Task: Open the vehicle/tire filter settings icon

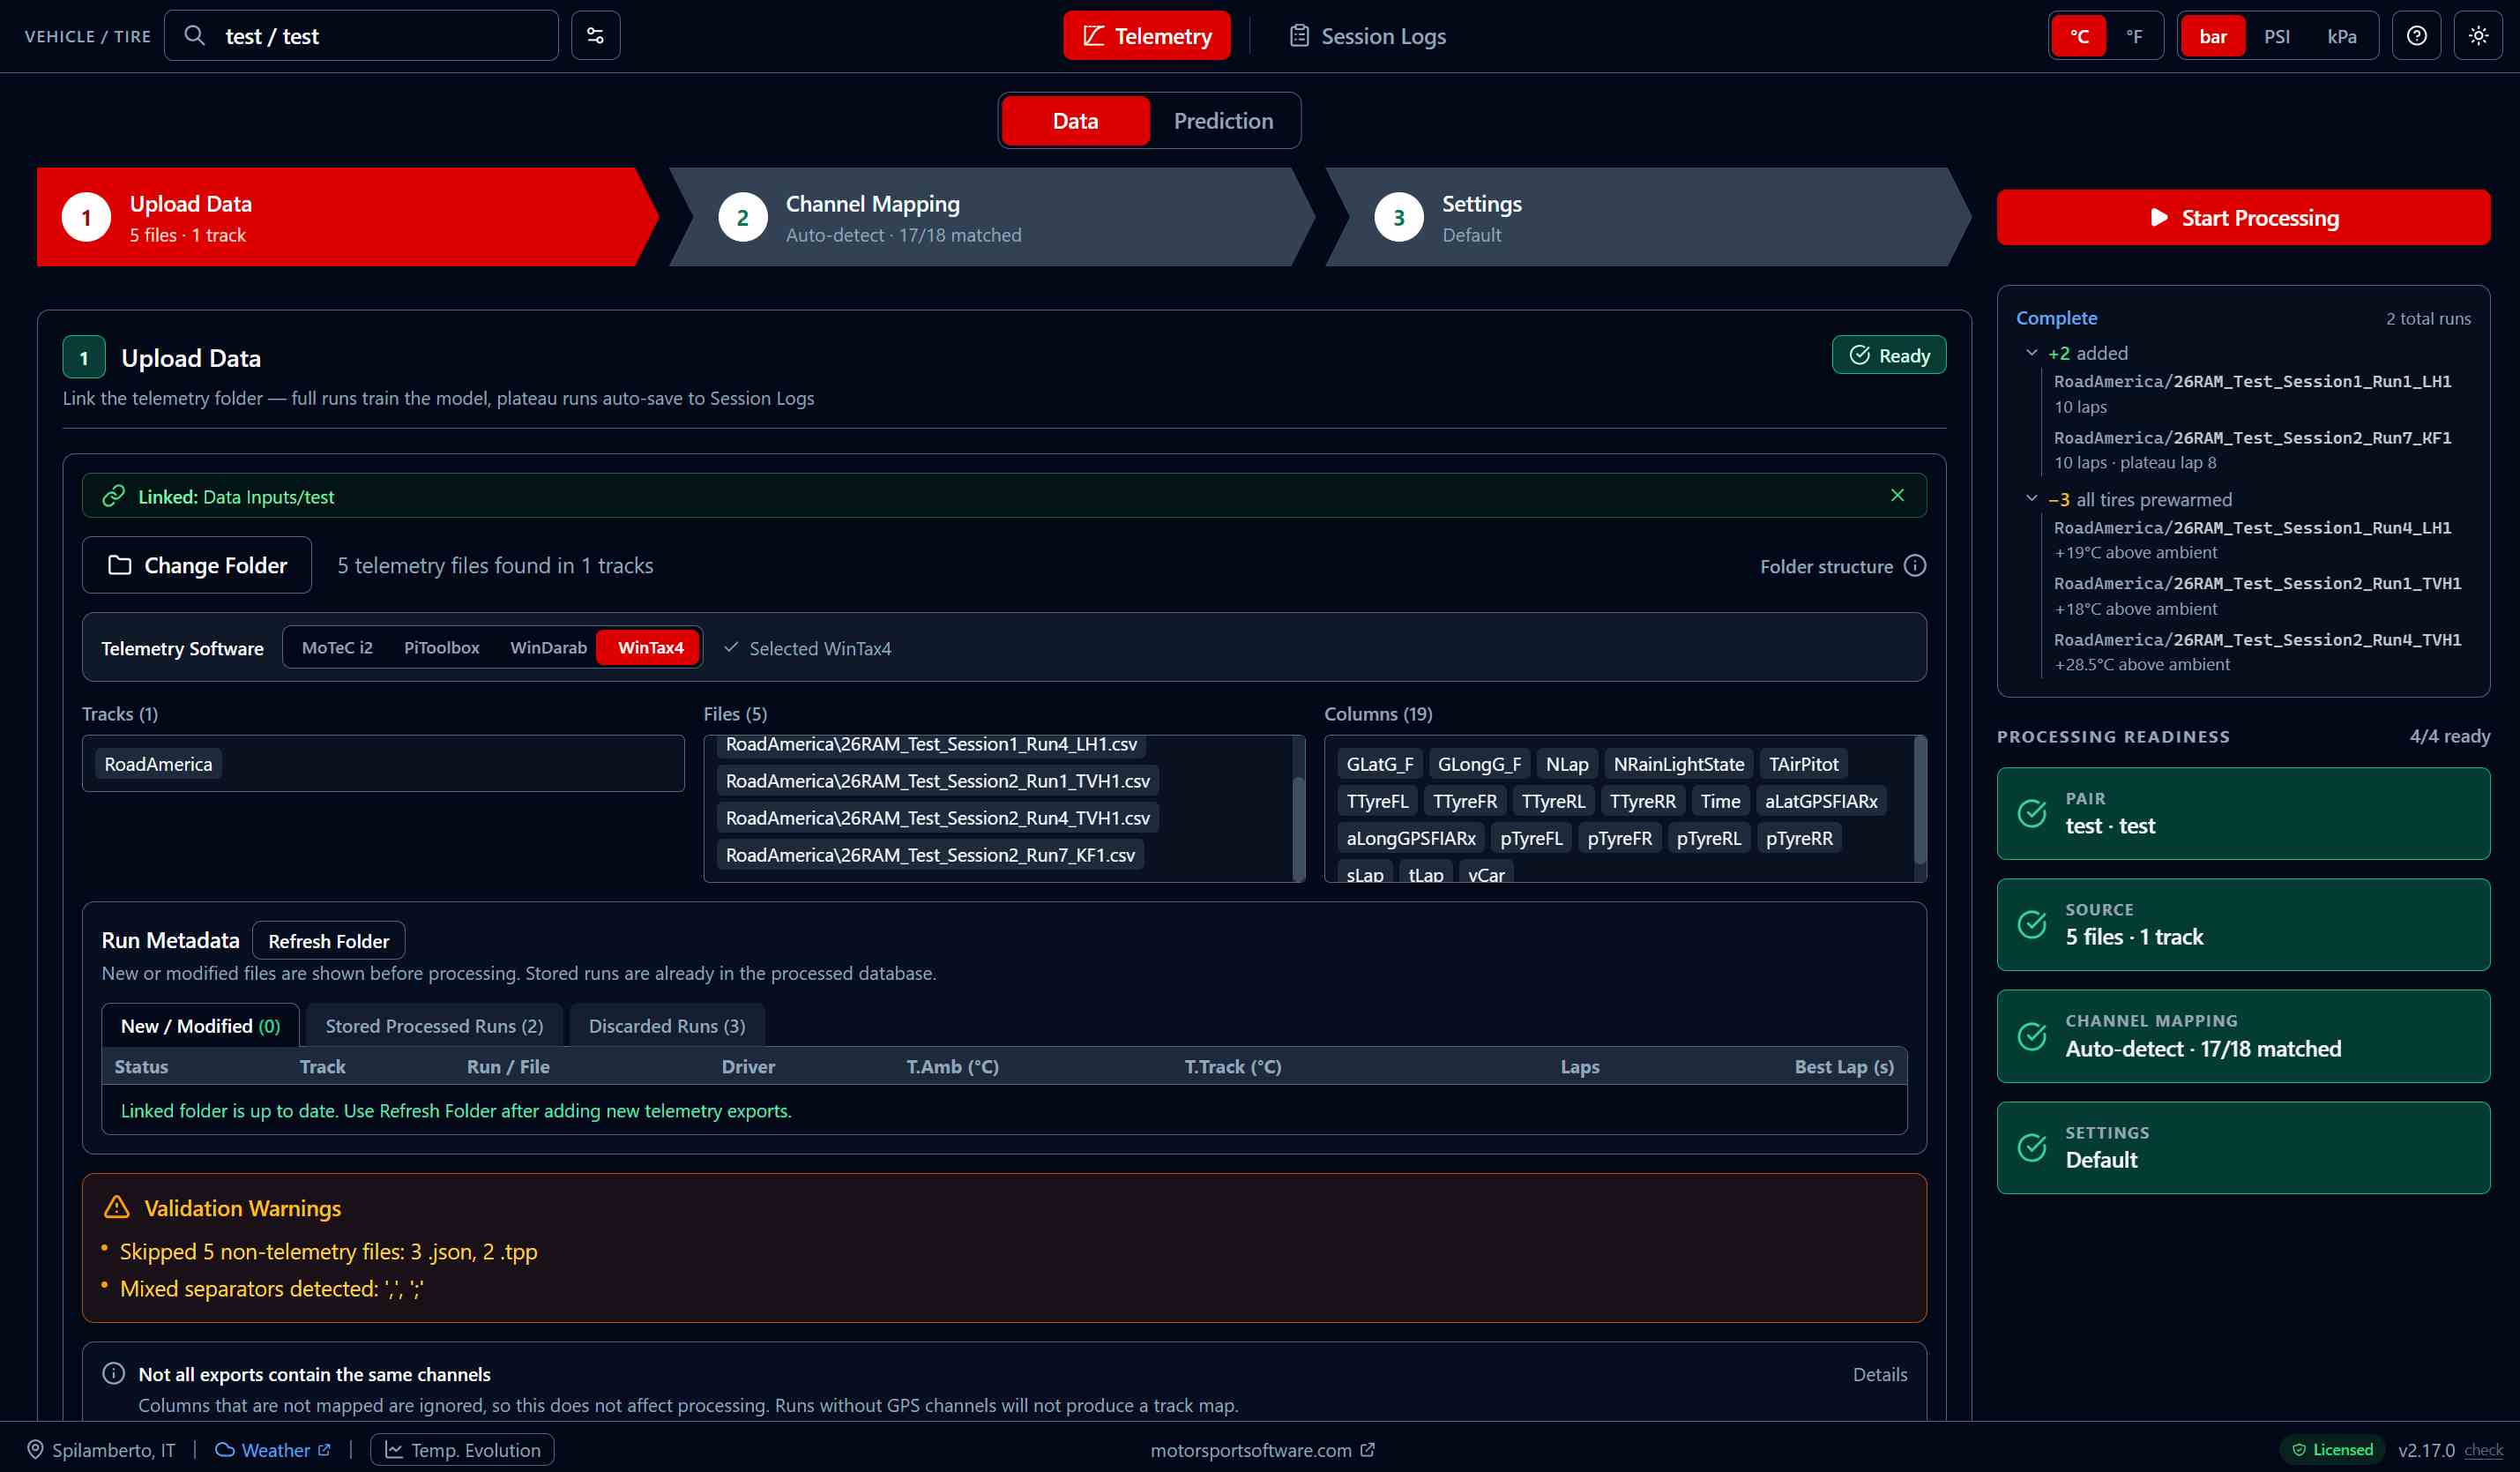Action: pyautogui.click(x=595, y=36)
